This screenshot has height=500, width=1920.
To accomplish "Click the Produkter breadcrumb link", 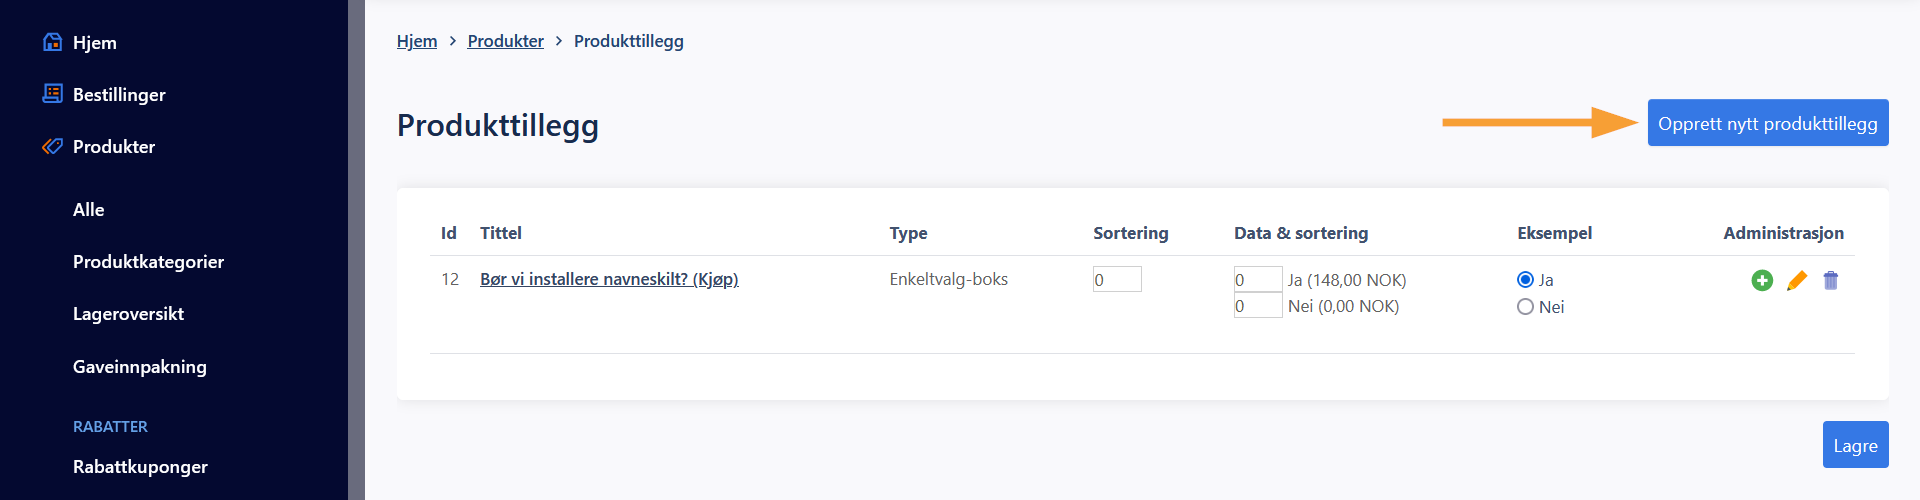I will [505, 41].
